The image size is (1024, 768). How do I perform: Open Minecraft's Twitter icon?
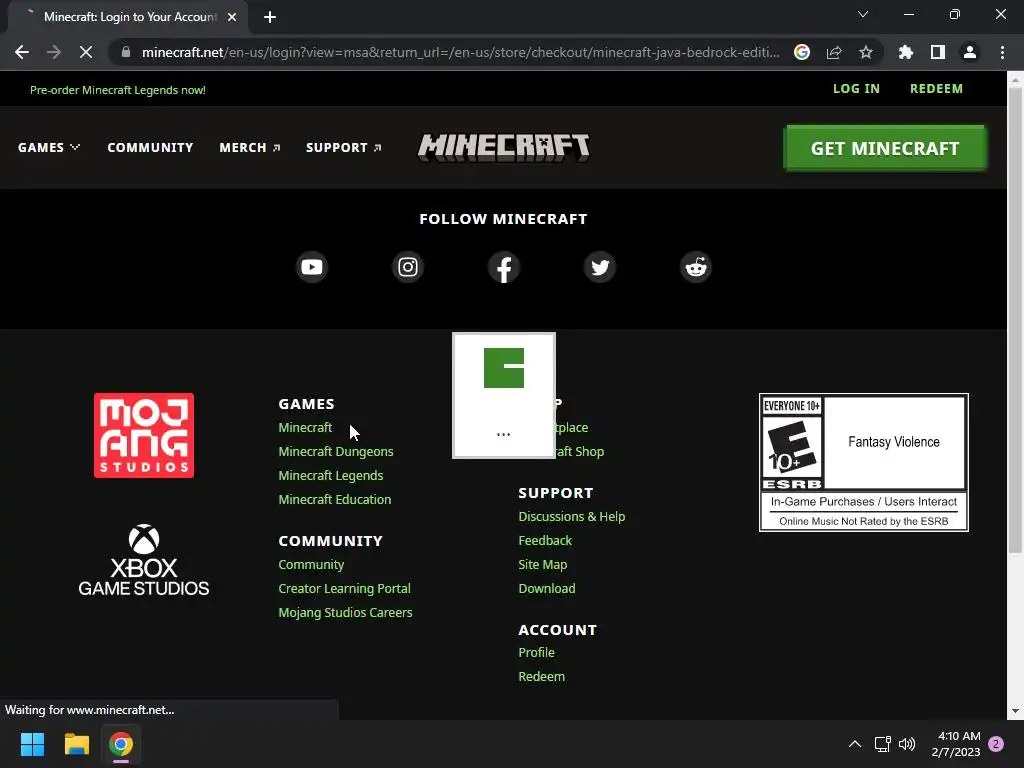[600, 267]
